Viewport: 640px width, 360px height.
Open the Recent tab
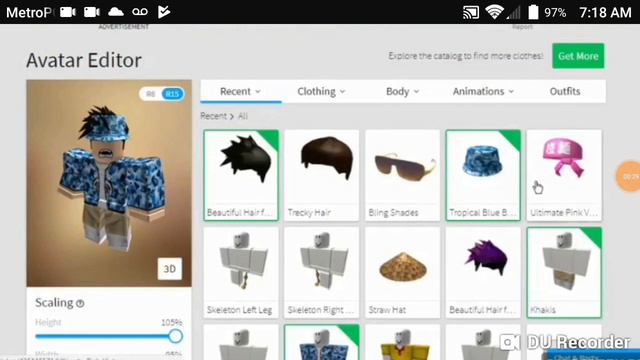(240, 91)
